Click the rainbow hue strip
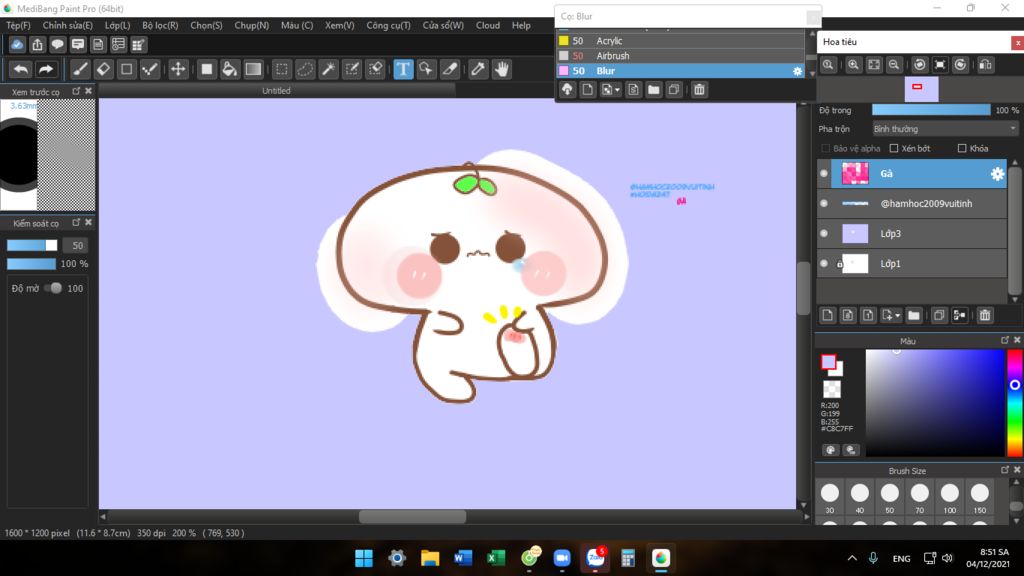The height and width of the screenshot is (576, 1024). pyautogui.click(x=1014, y=403)
